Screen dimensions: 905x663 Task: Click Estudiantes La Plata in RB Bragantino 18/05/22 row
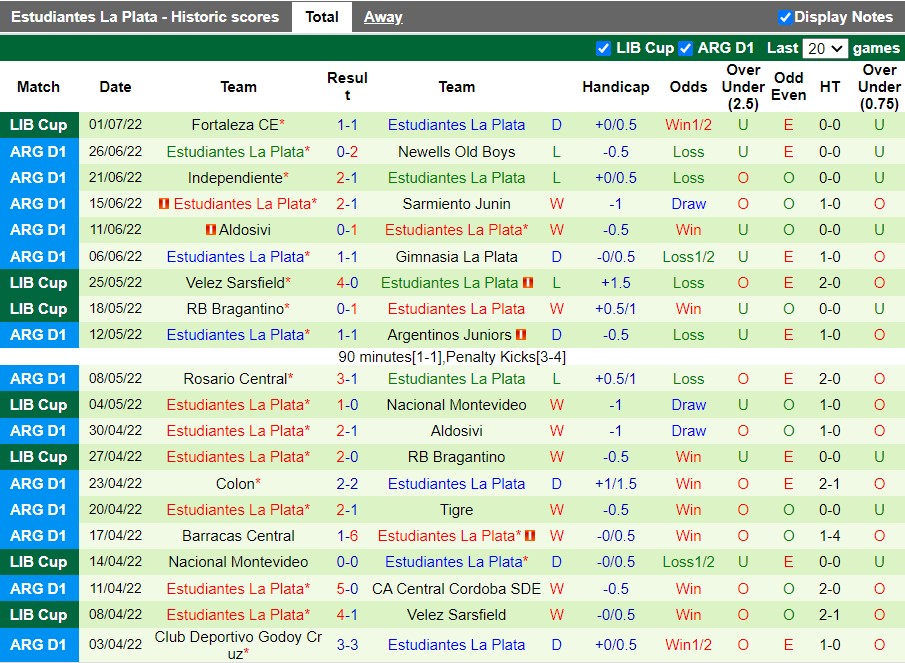(457, 309)
